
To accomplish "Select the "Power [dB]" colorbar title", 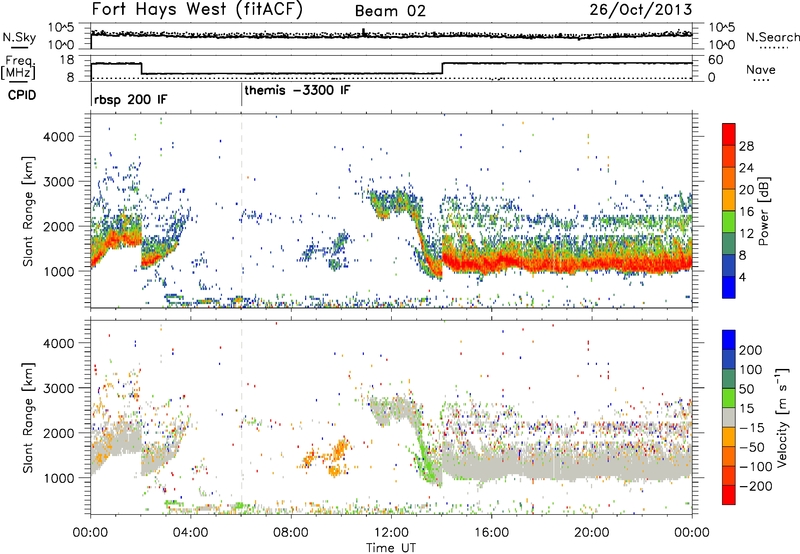I will pos(764,211).
